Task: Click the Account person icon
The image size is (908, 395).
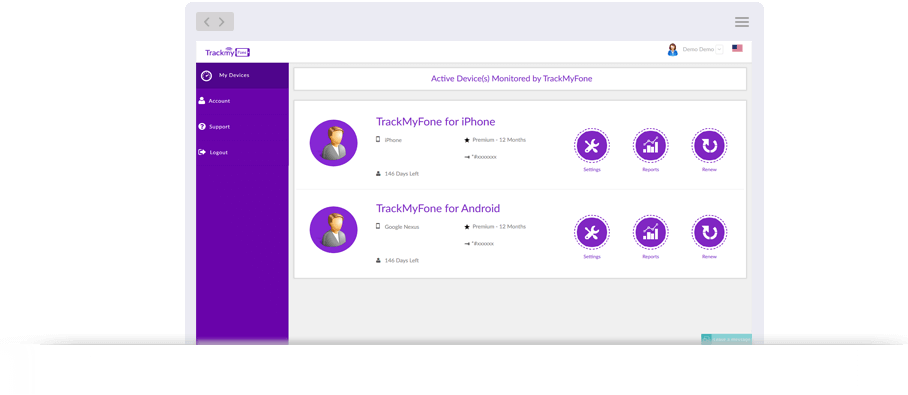Action: coord(202,101)
